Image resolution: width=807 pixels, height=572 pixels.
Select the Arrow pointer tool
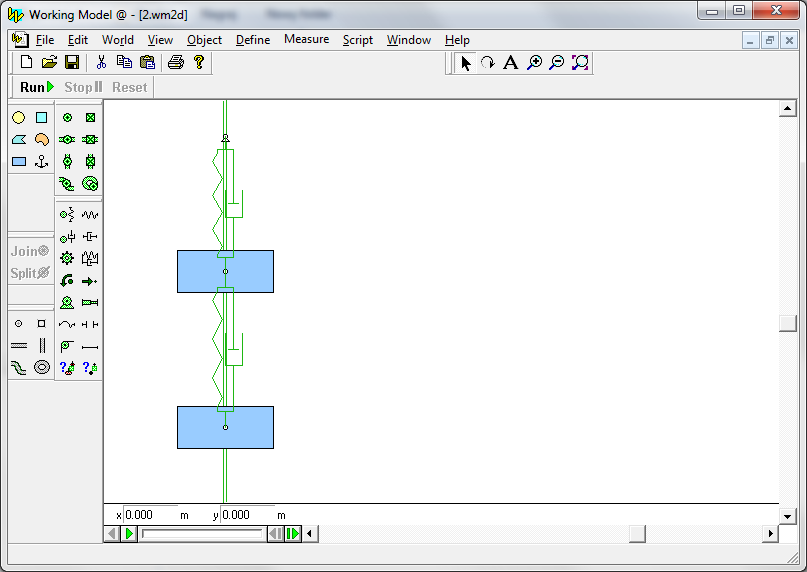point(465,63)
